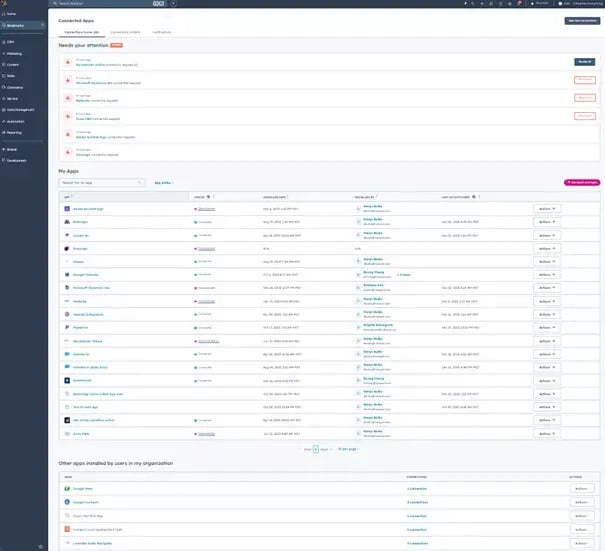Open the NetSuite disconnected status link

[x=206, y=301]
